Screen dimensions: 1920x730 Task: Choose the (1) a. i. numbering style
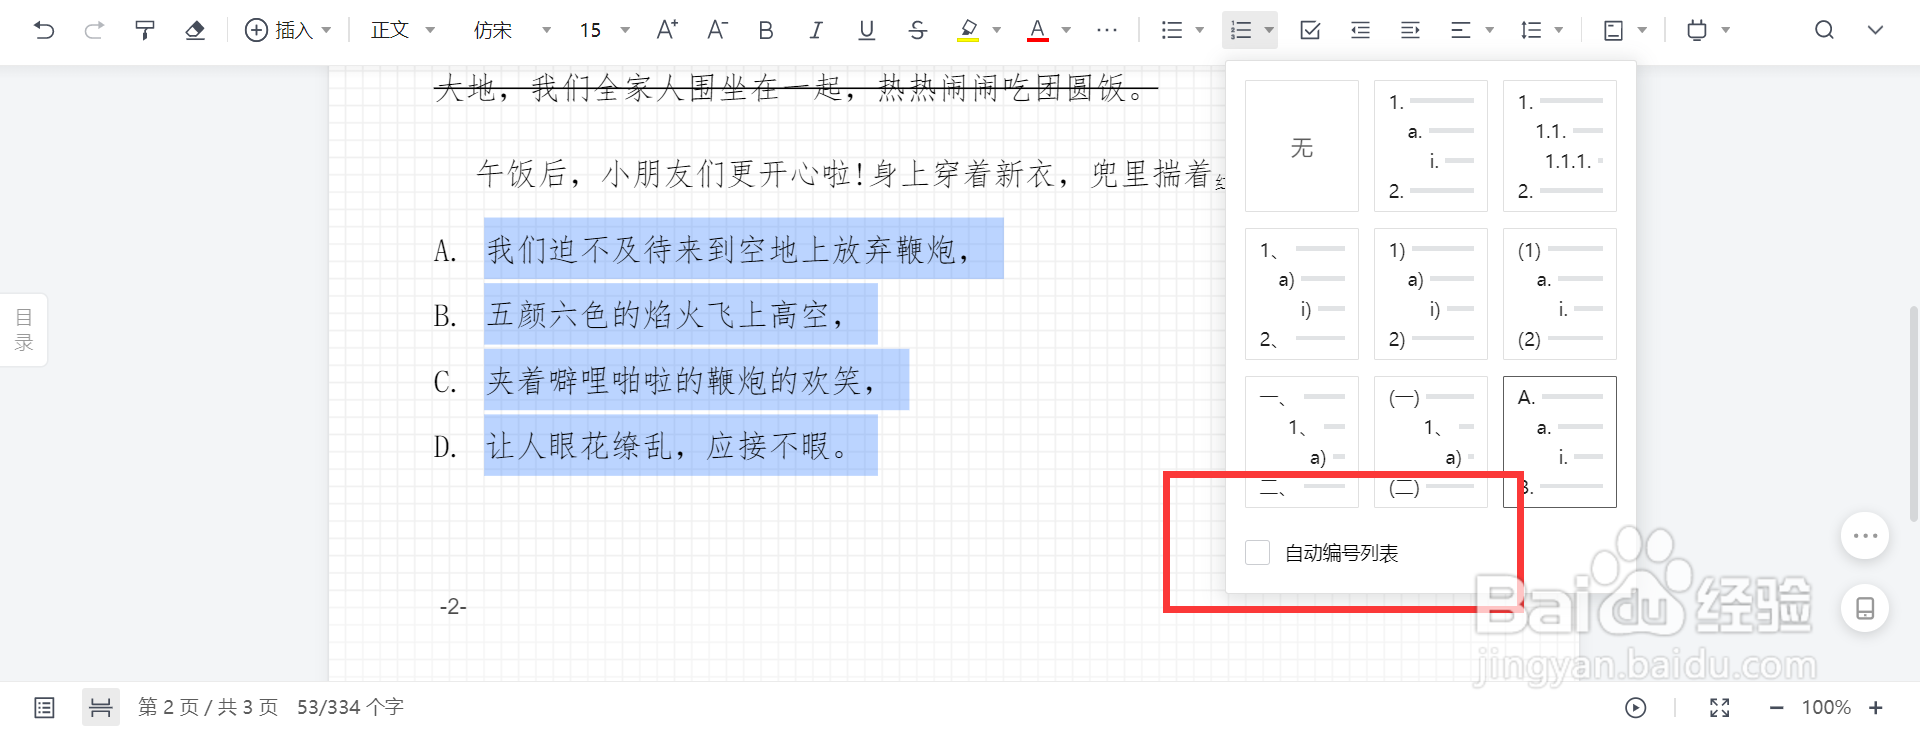(x=1559, y=294)
